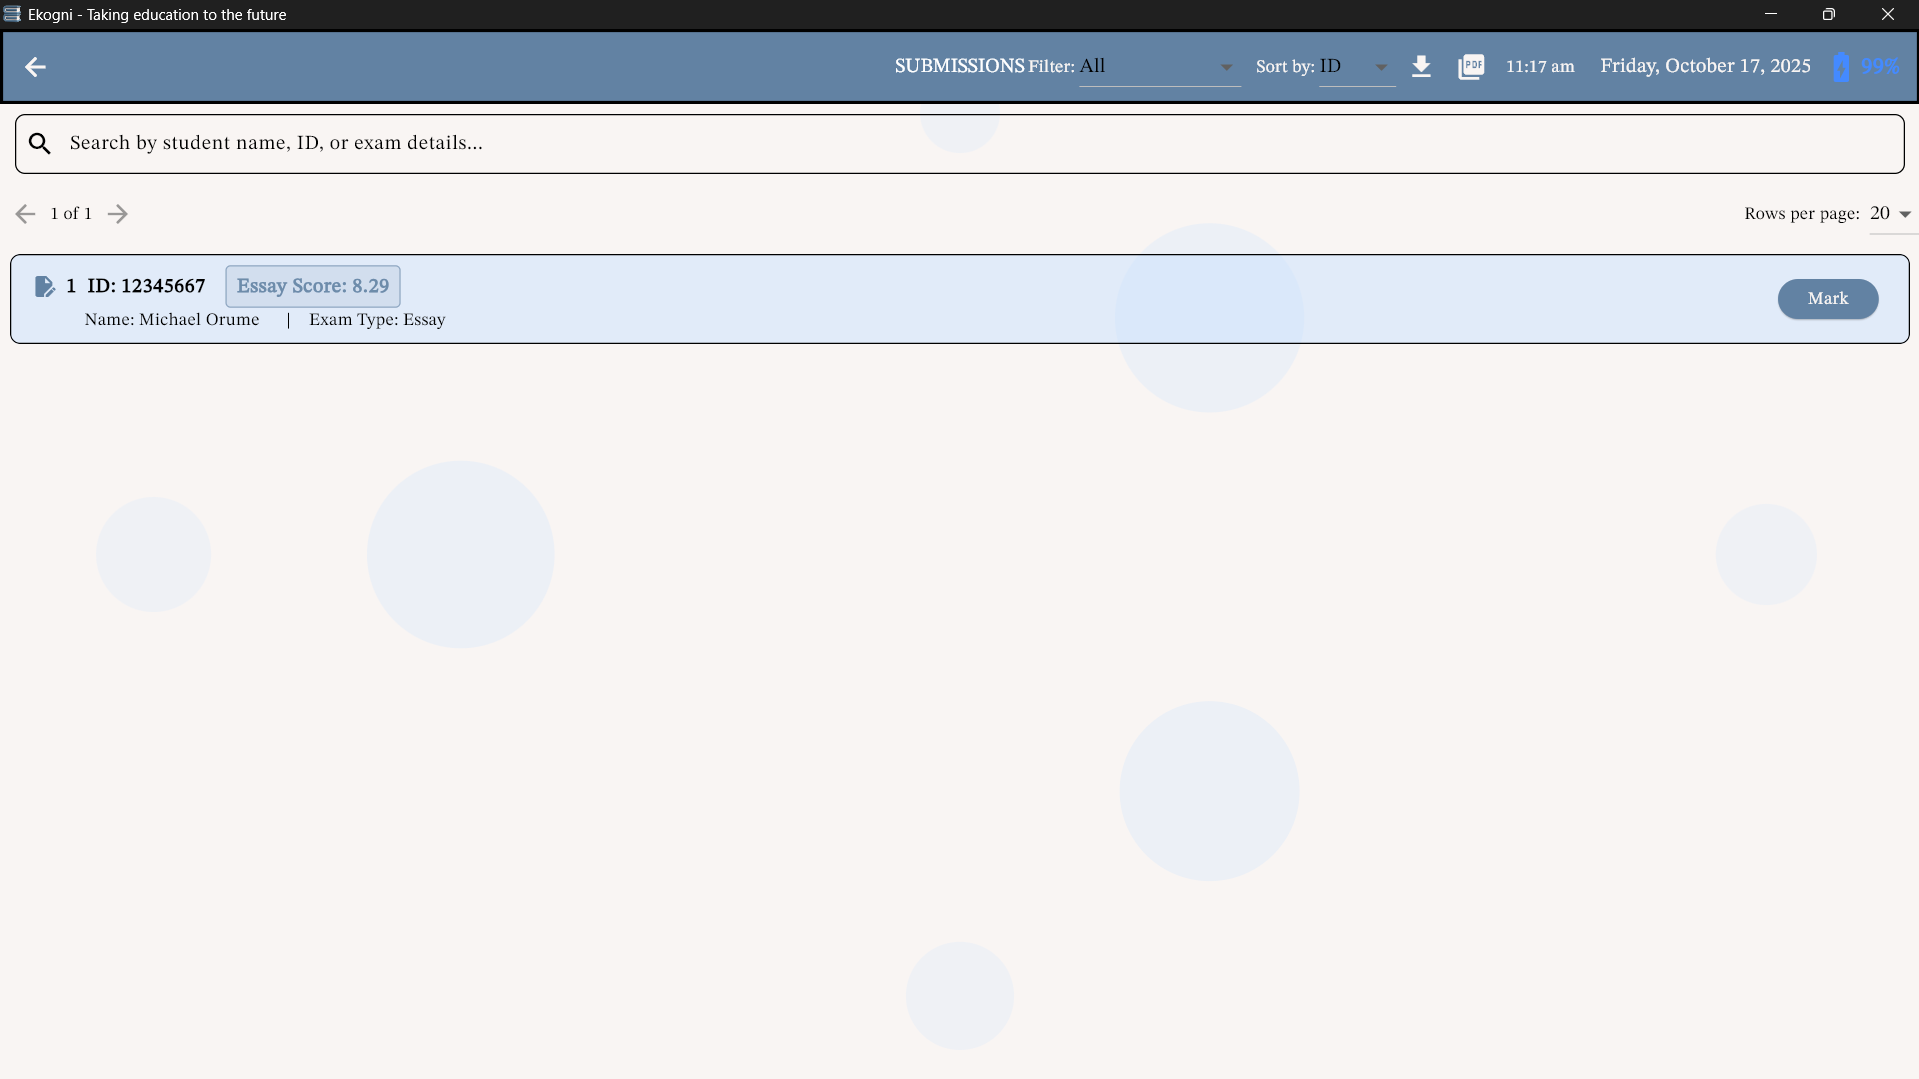
Task: Go back using the back arrow
Action: coord(35,67)
